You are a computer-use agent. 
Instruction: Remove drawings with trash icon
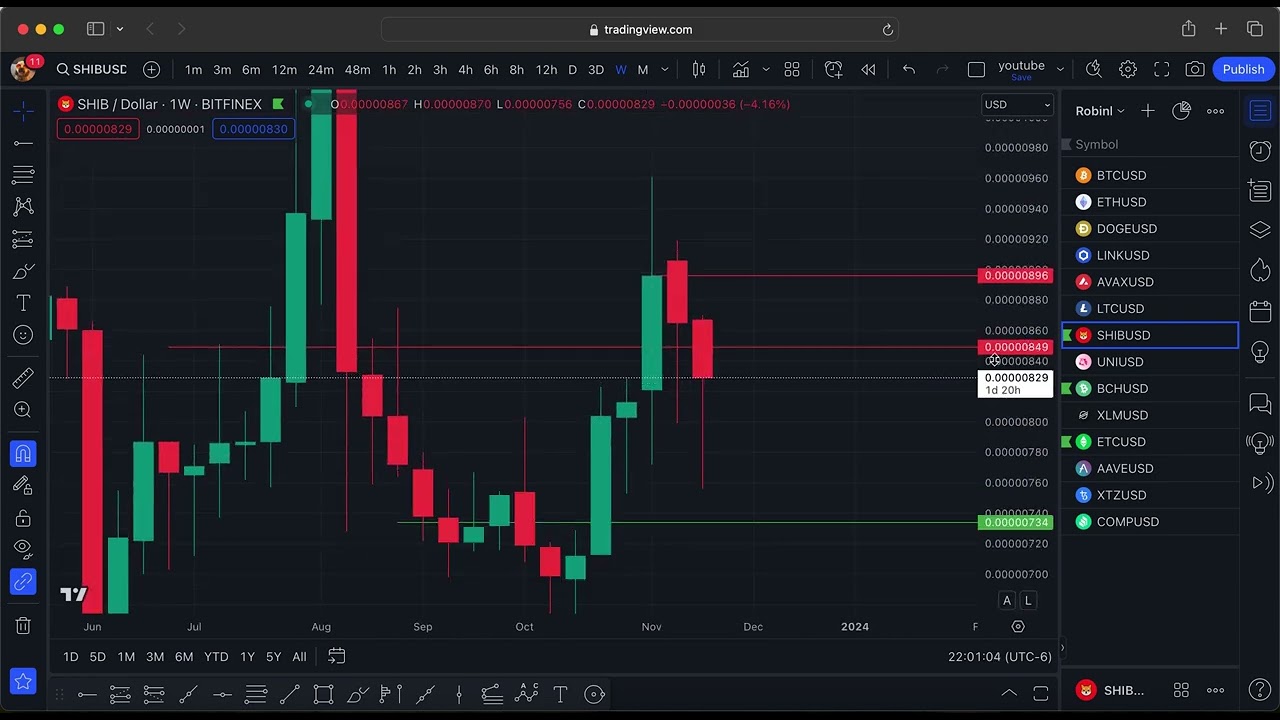[23, 626]
